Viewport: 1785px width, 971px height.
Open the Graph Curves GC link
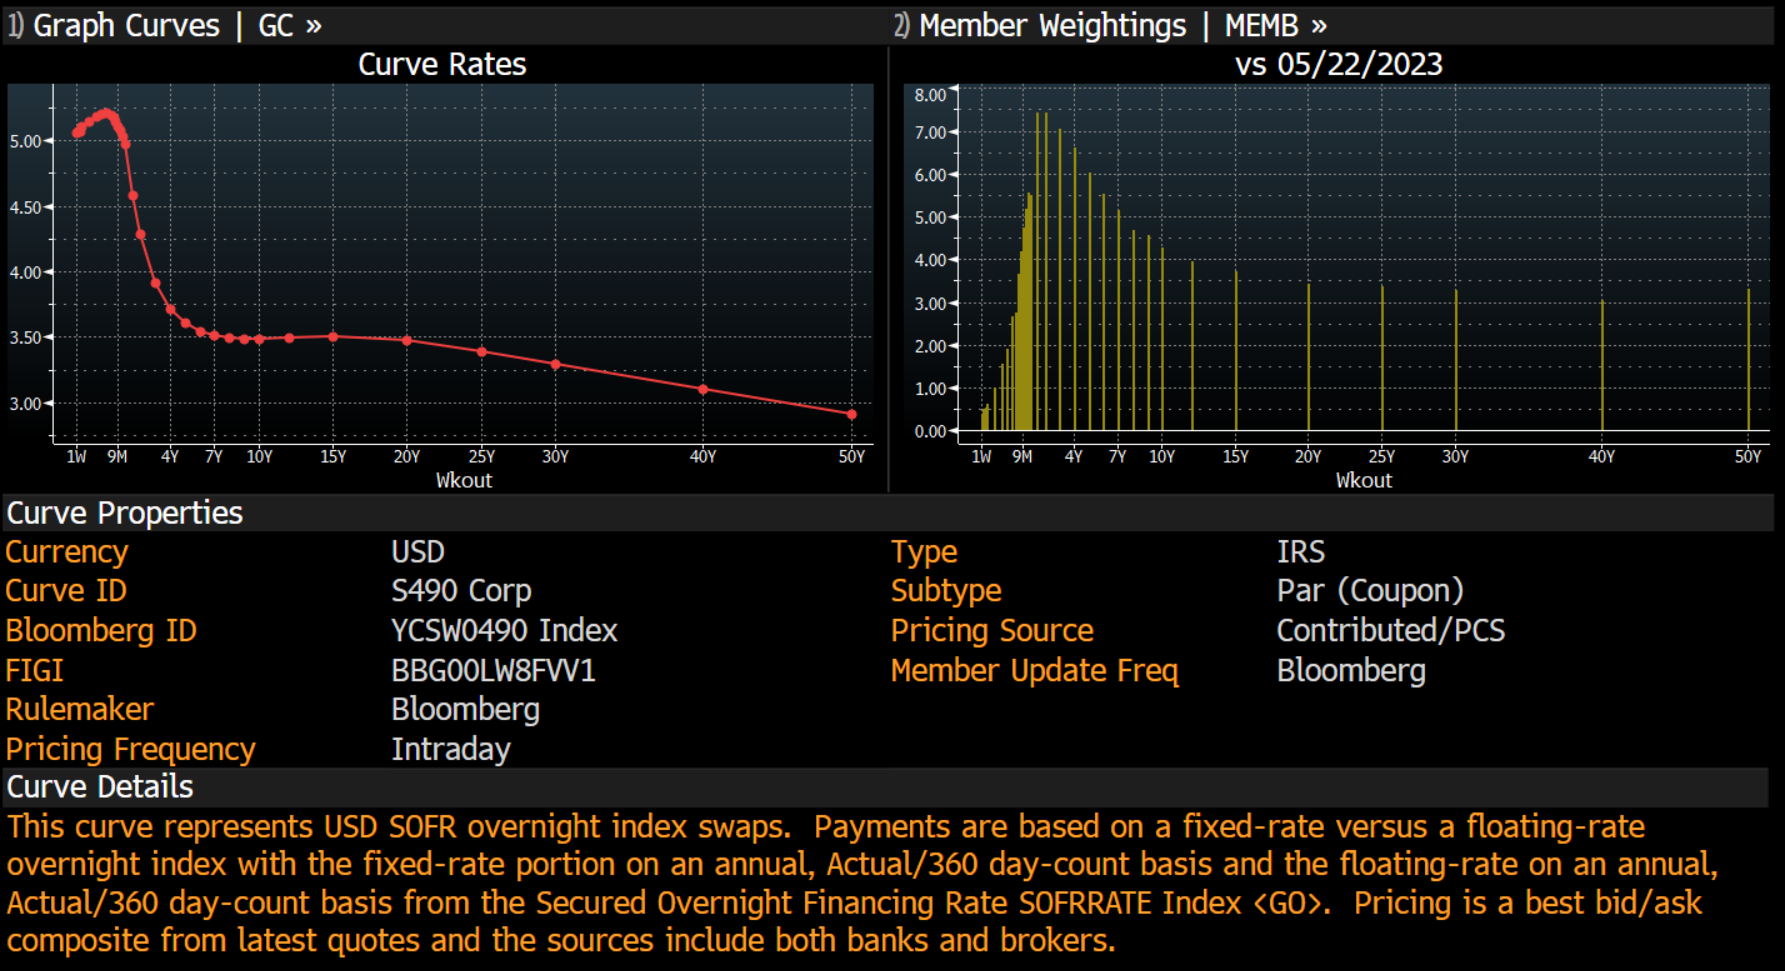[x=165, y=25]
